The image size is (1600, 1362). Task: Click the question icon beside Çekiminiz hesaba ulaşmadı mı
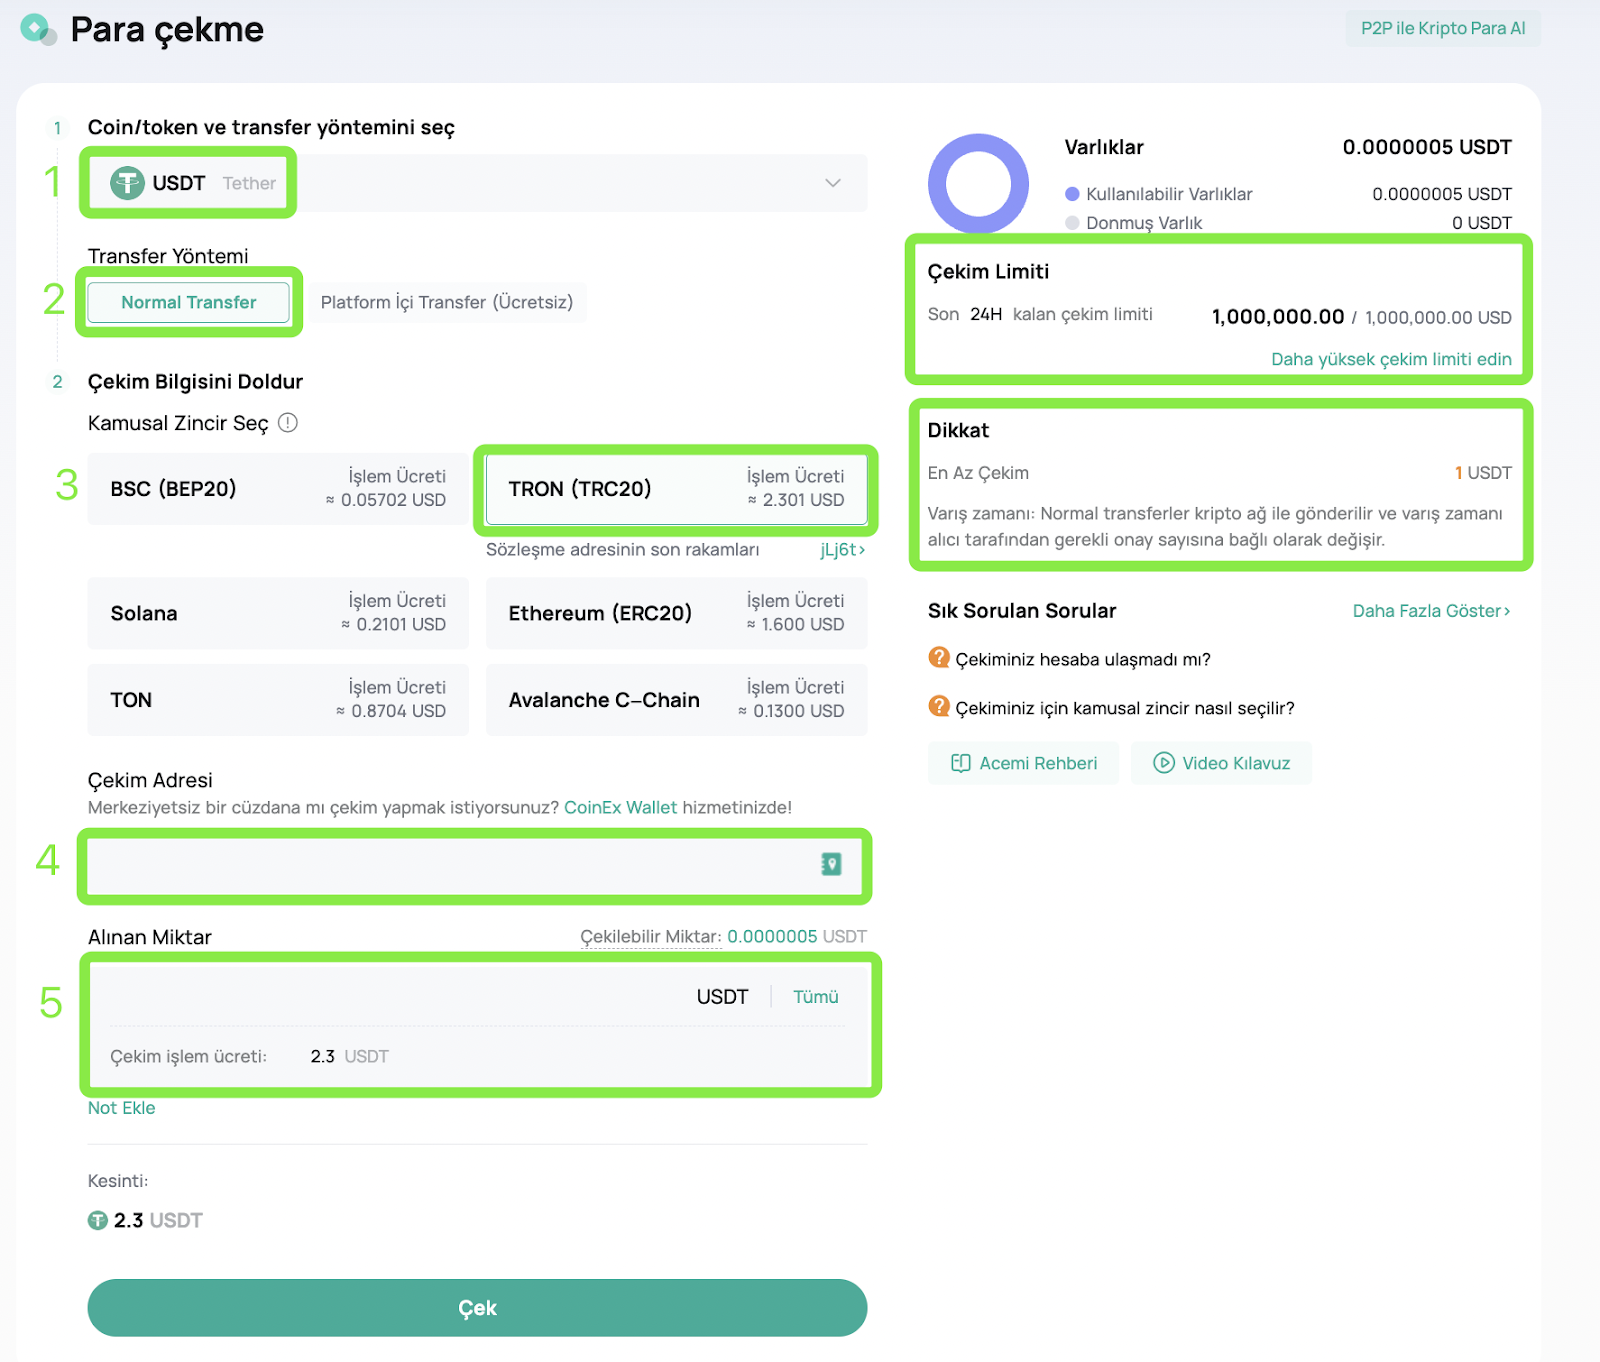(x=938, y=658)
